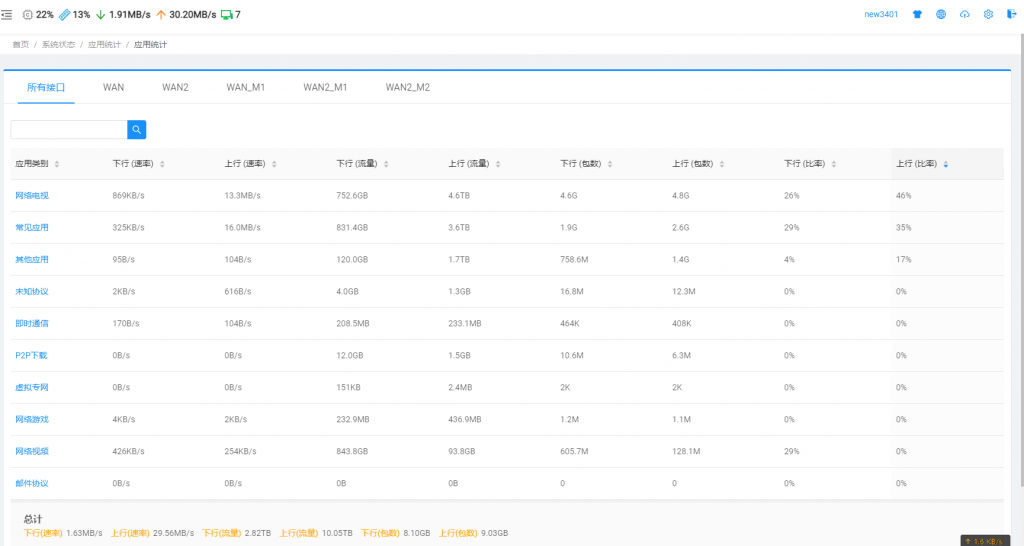Click the 232.9MB download traffic cell

(x=353, y=420)
